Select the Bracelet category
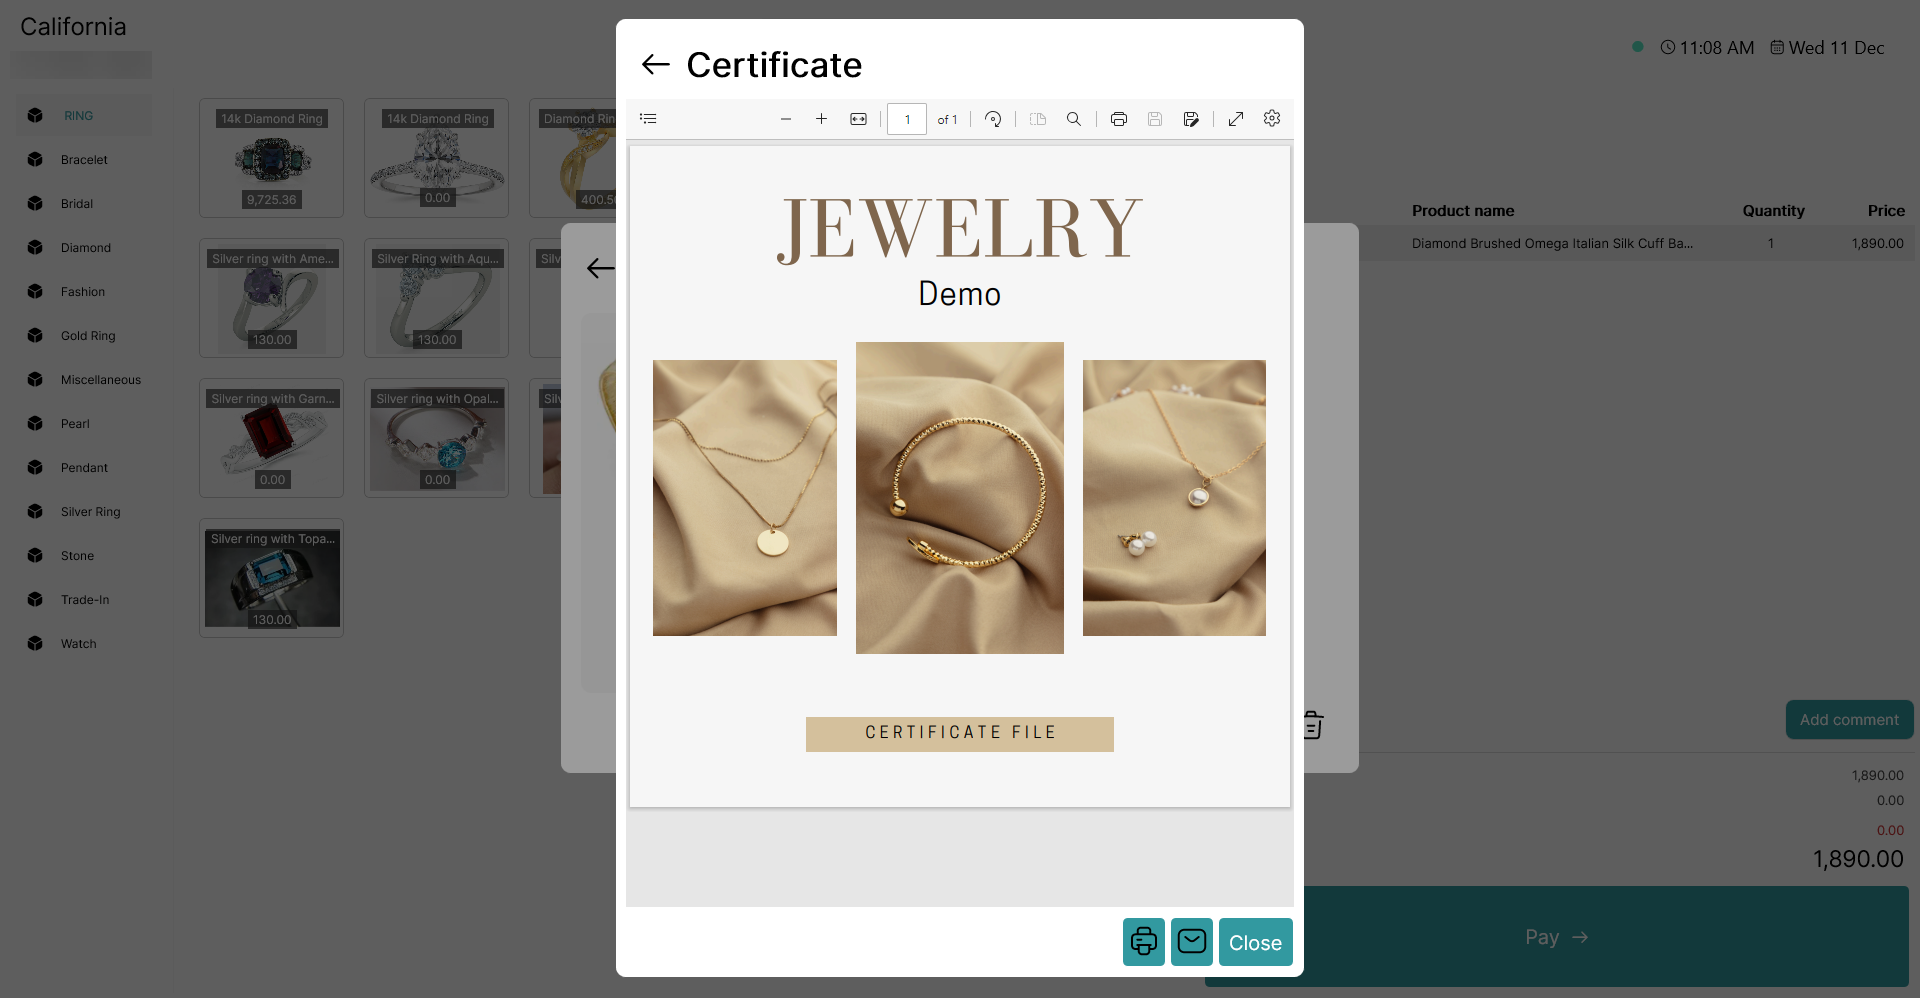Viewport: 1920px width, 998px height. click(x=84, y=160)
